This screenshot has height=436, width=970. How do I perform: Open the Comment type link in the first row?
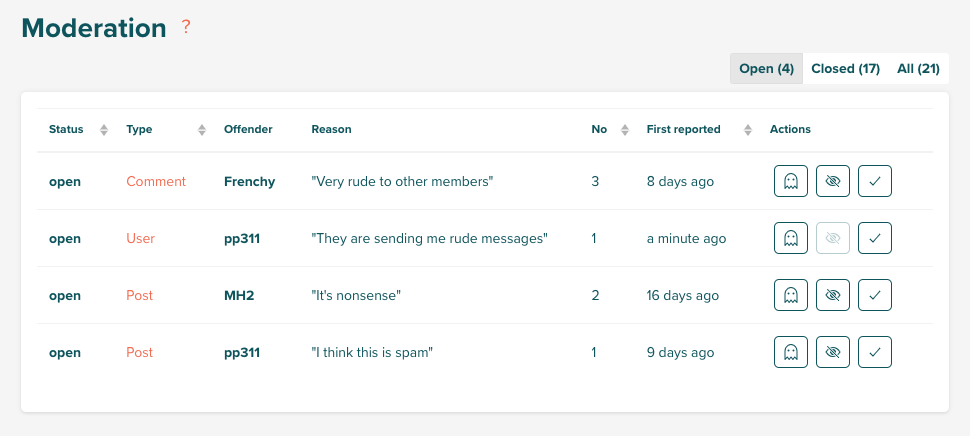(x=156, y=181)
